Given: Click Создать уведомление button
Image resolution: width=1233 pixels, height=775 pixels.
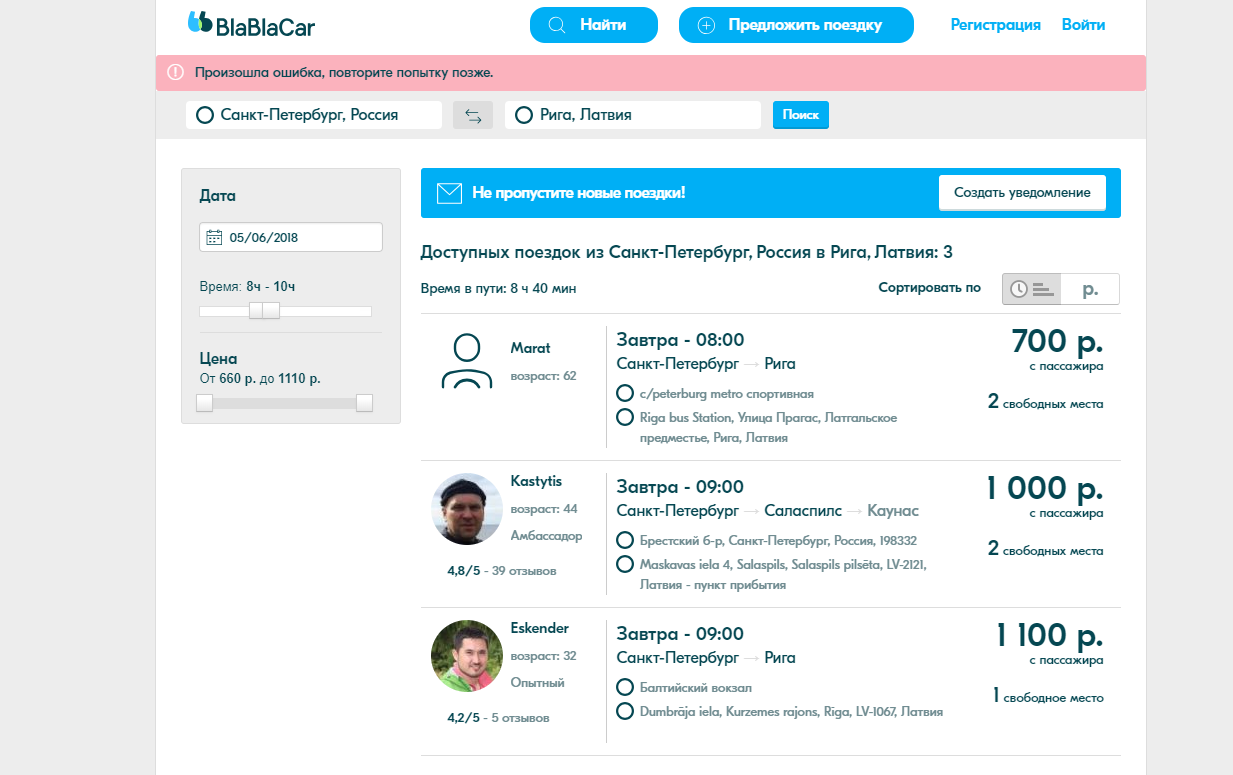Looking at the screenshot, I should (1022, 192).
